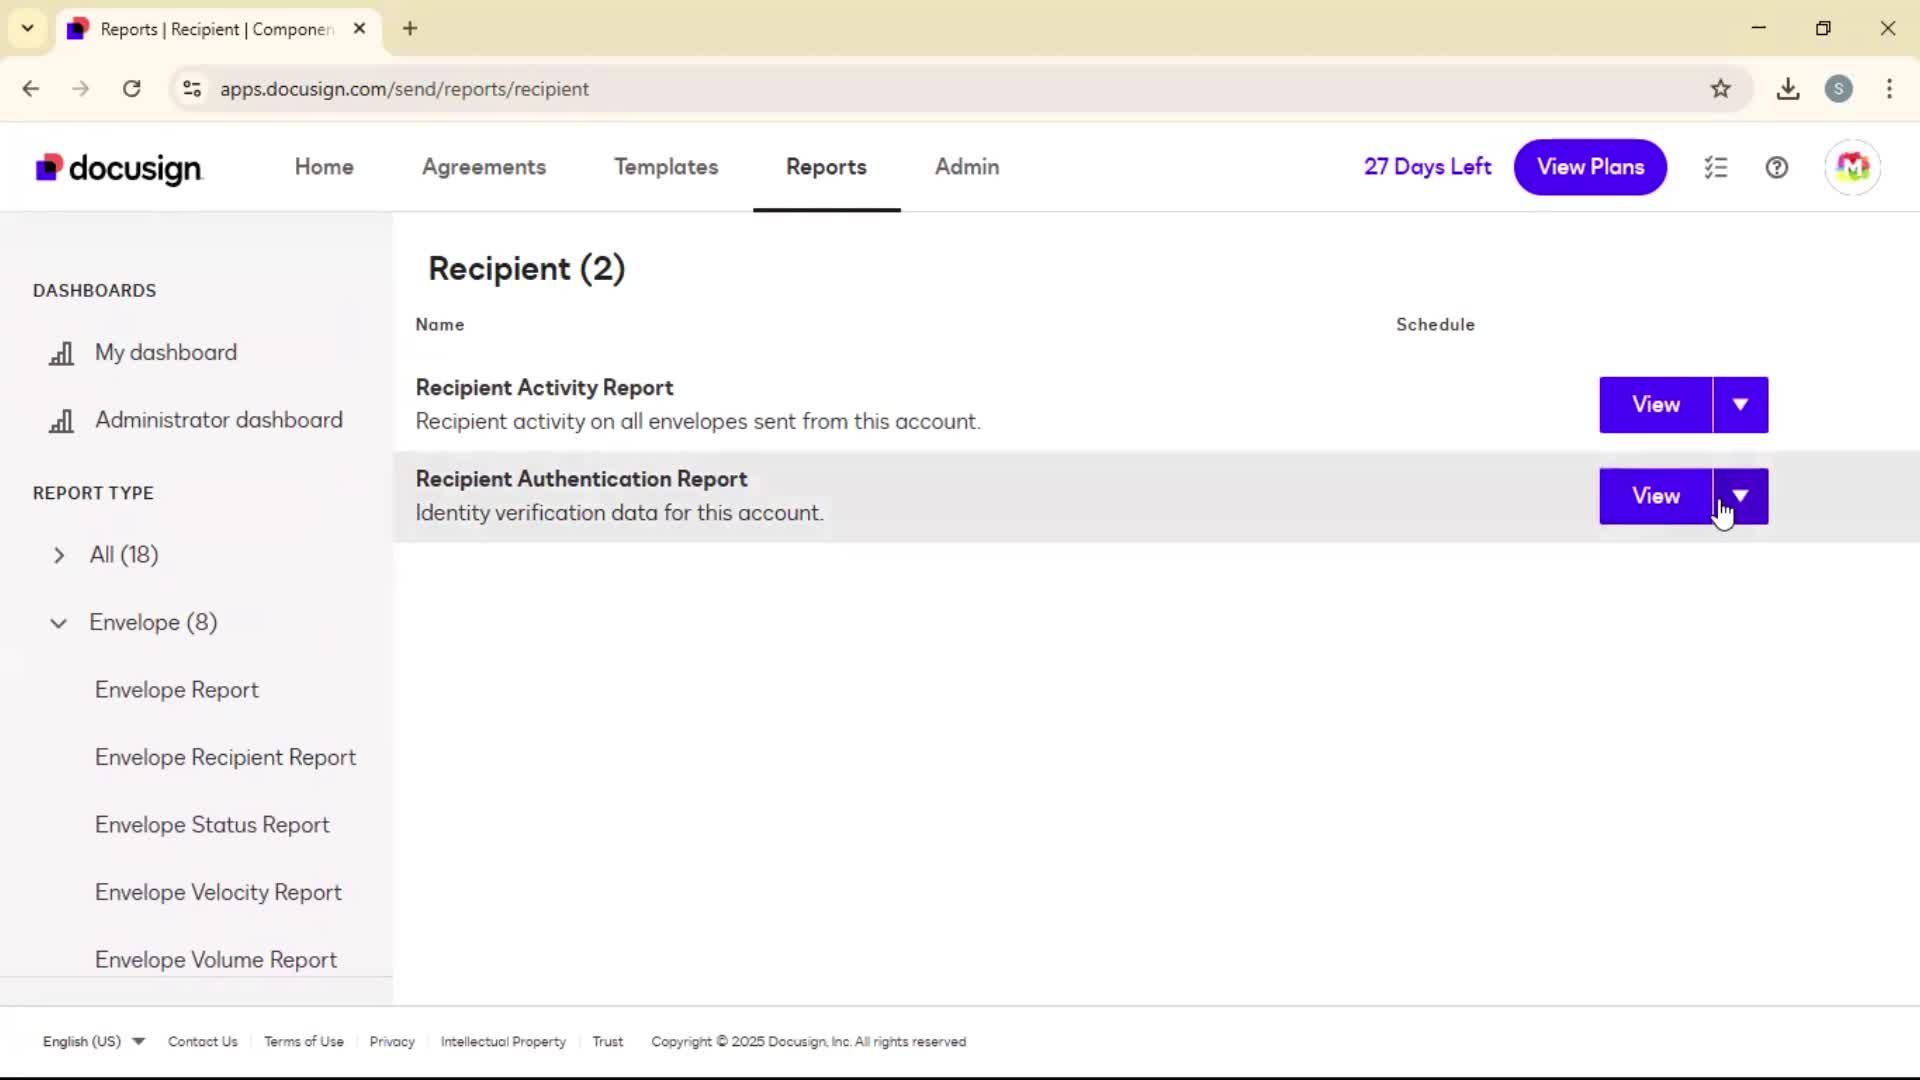
Task: Go back in browser history
Action: pyautogui.click(x=31, y=89)
